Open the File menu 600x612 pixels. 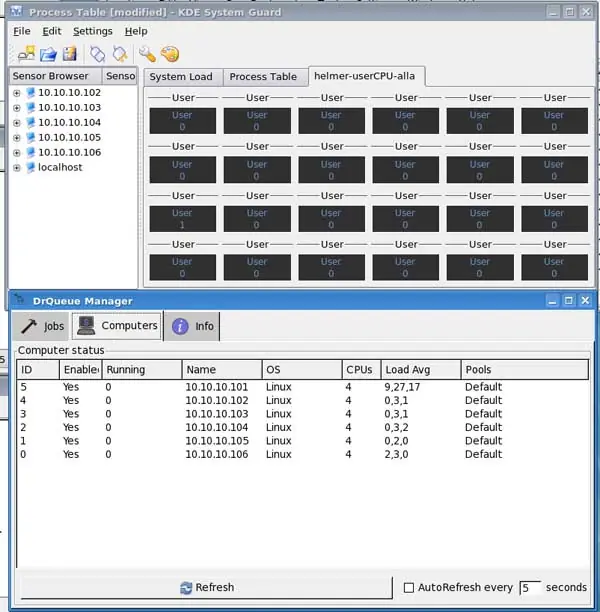pos(21,31)
